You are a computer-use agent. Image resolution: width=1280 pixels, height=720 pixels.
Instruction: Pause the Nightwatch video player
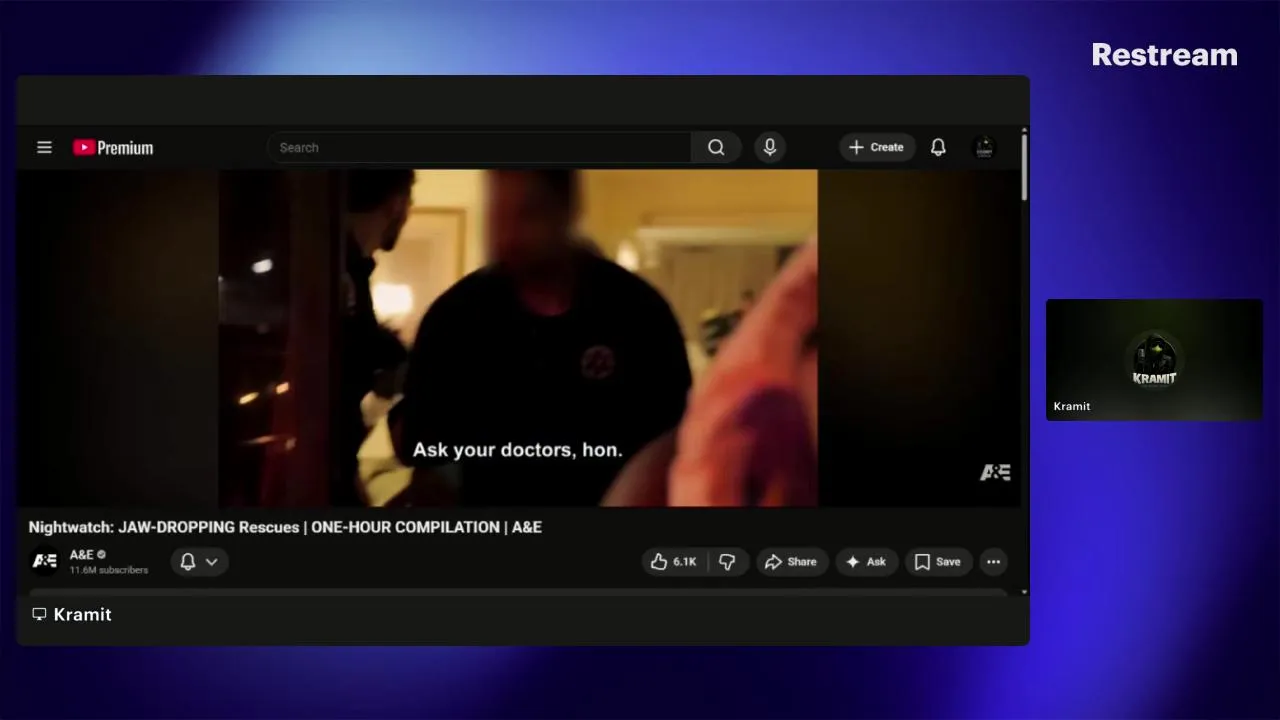click(518, 338)
